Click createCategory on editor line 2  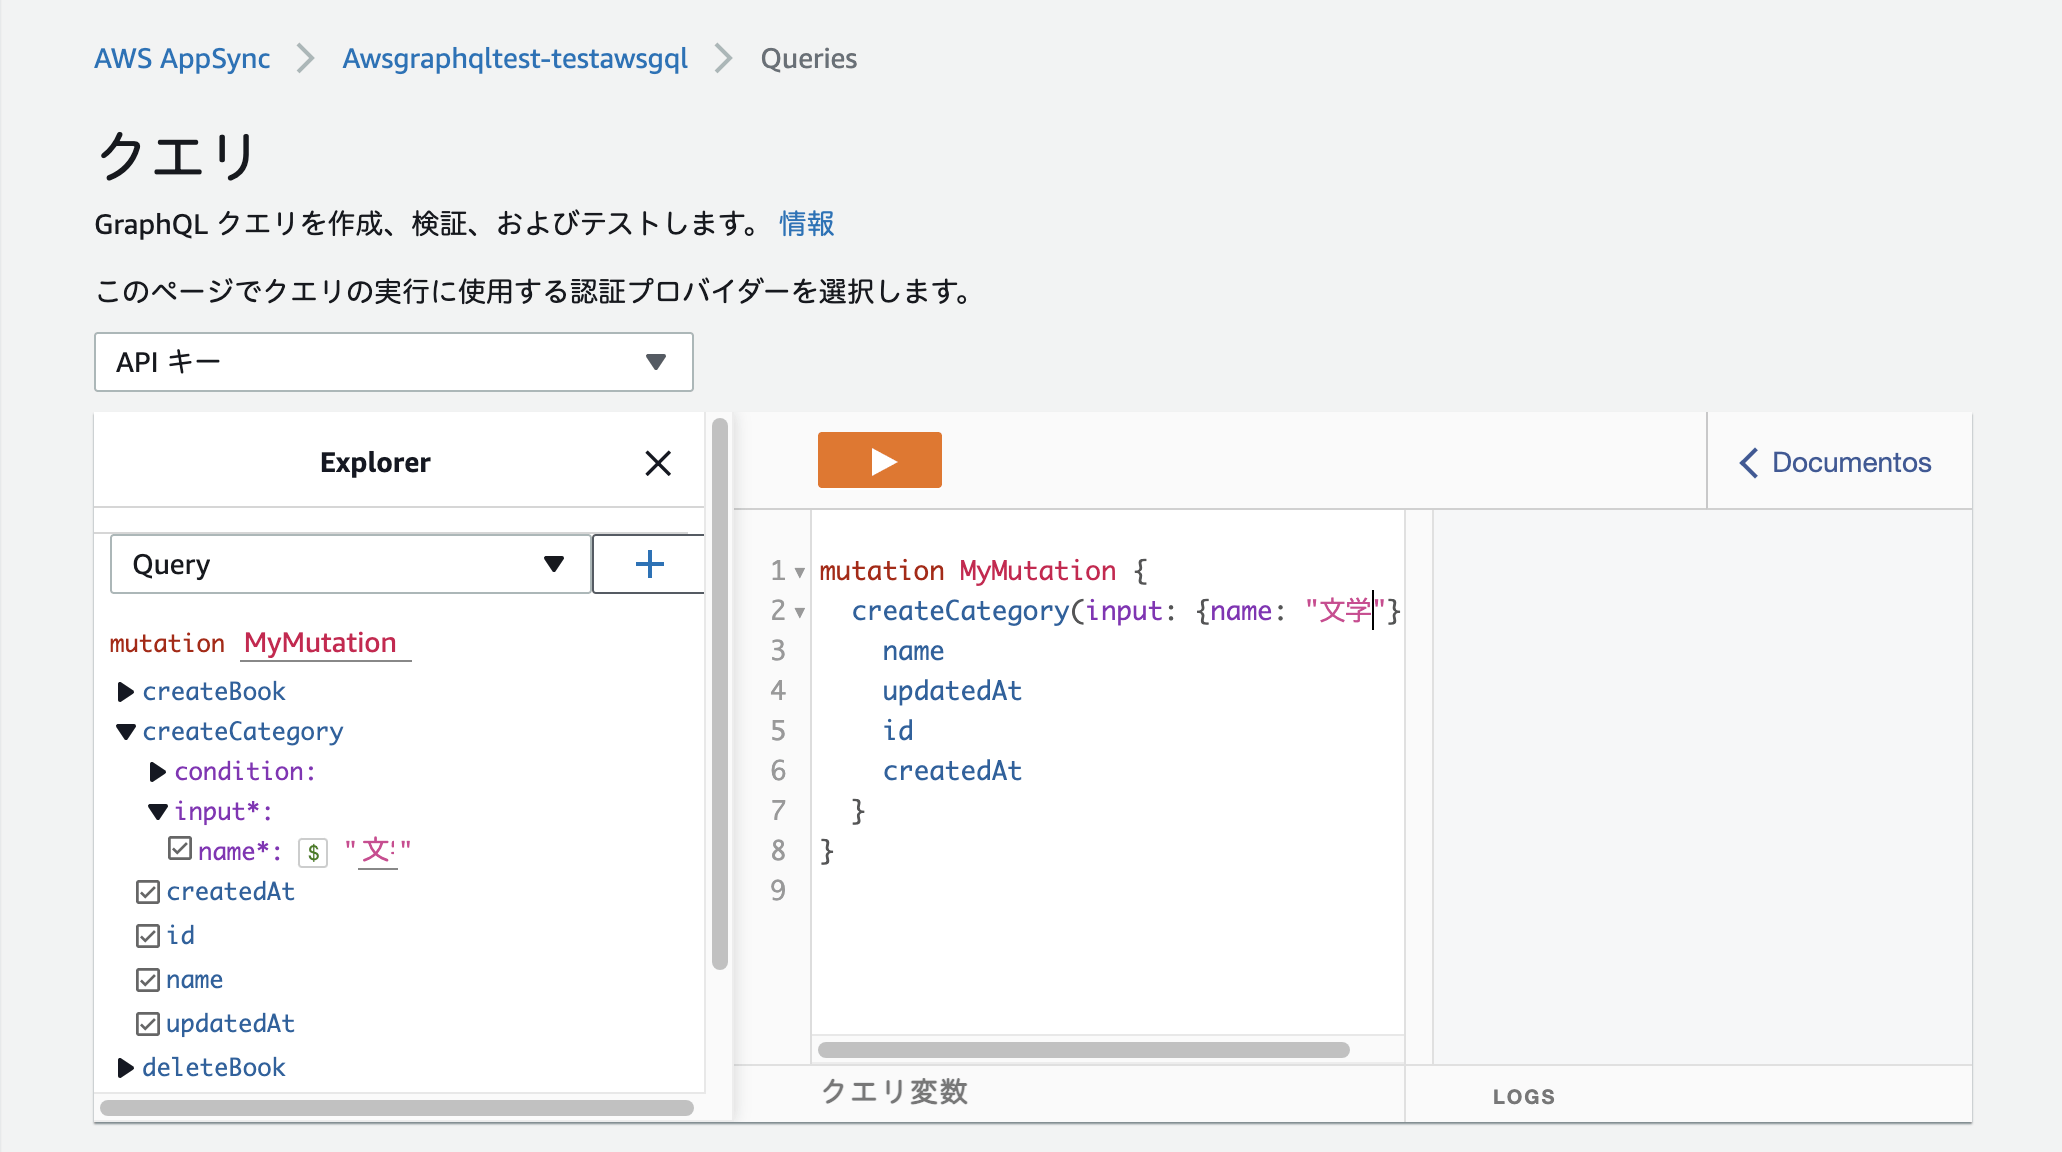point(960,611)
